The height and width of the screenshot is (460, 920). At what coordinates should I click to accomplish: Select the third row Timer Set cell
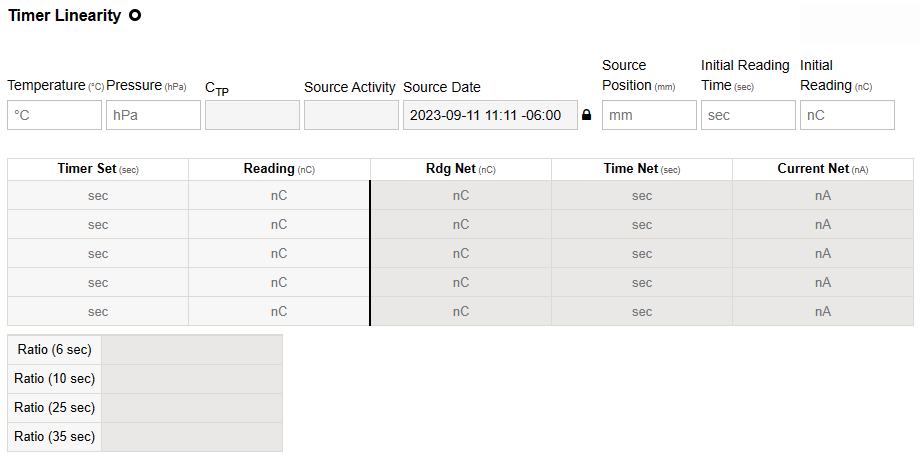tap(98, 254)
